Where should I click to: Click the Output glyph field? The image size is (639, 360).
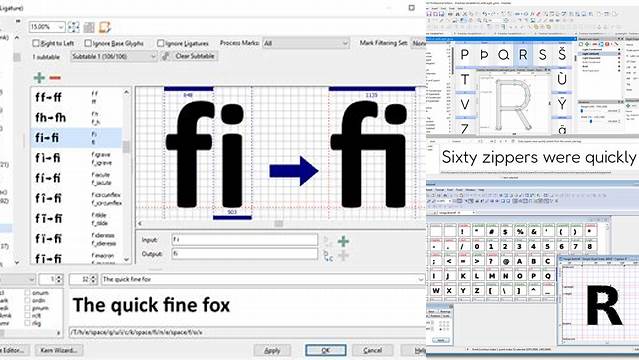point(245,254)
